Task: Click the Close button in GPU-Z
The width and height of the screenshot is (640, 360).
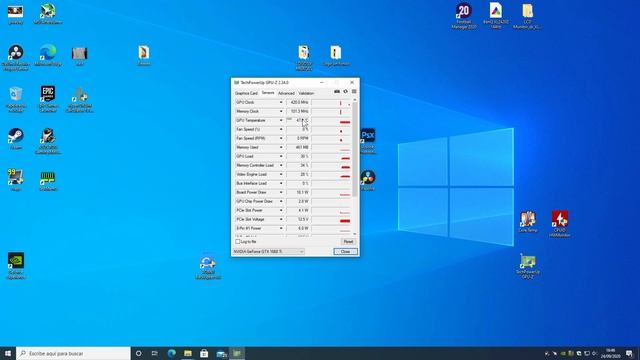Action: coord(345,251)
